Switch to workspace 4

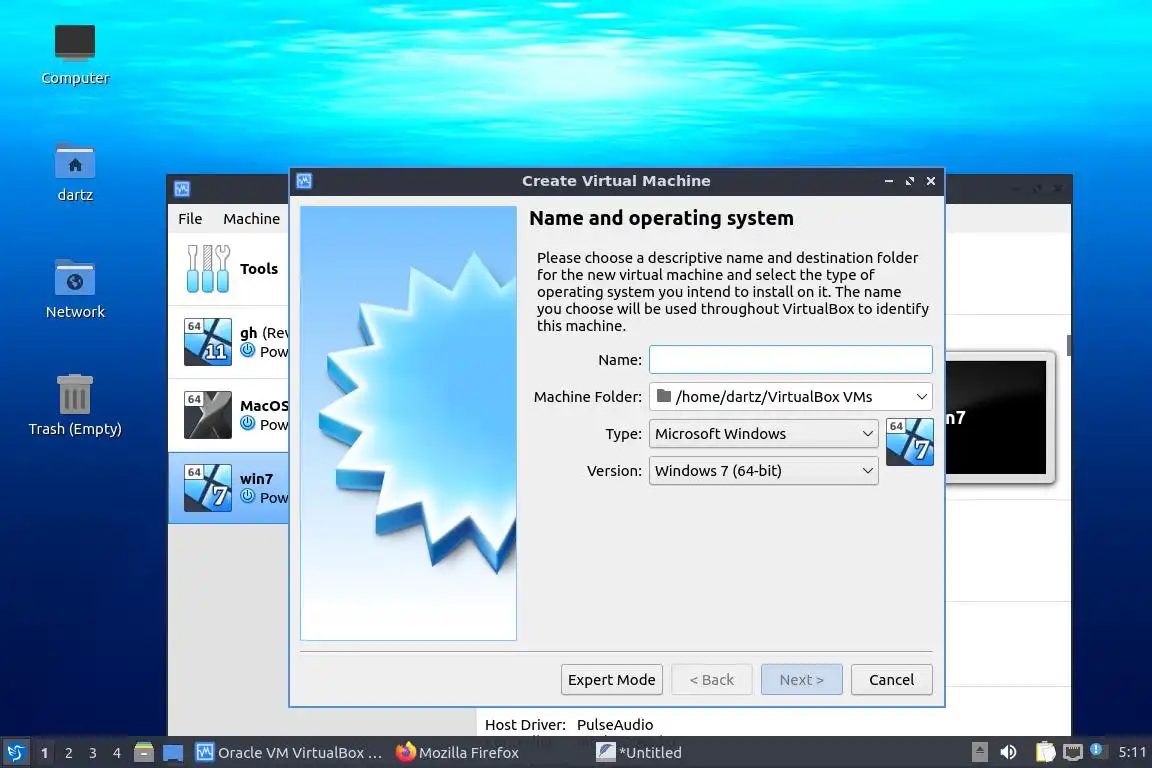tap(117, 753)
